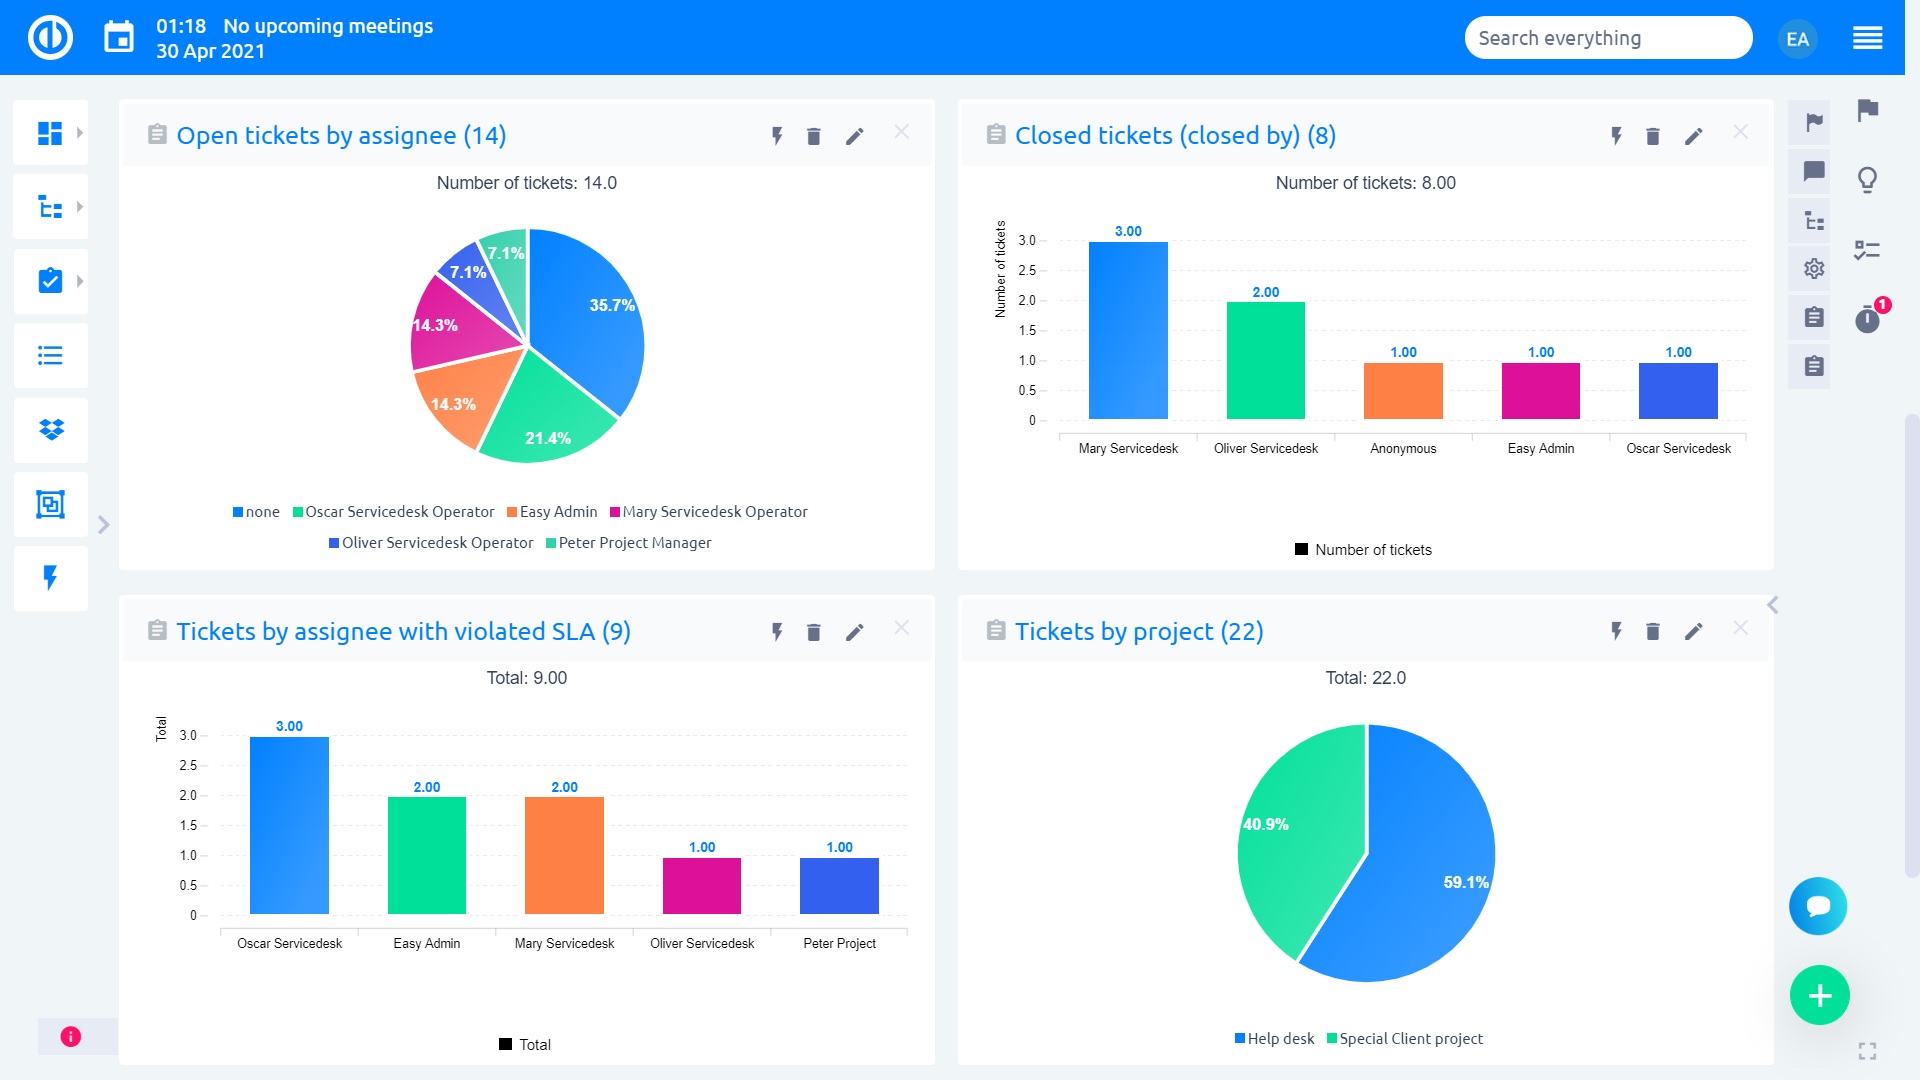
Task: Click the stopwatch icon with notification badge
Action: click(x=1868, y=320)
